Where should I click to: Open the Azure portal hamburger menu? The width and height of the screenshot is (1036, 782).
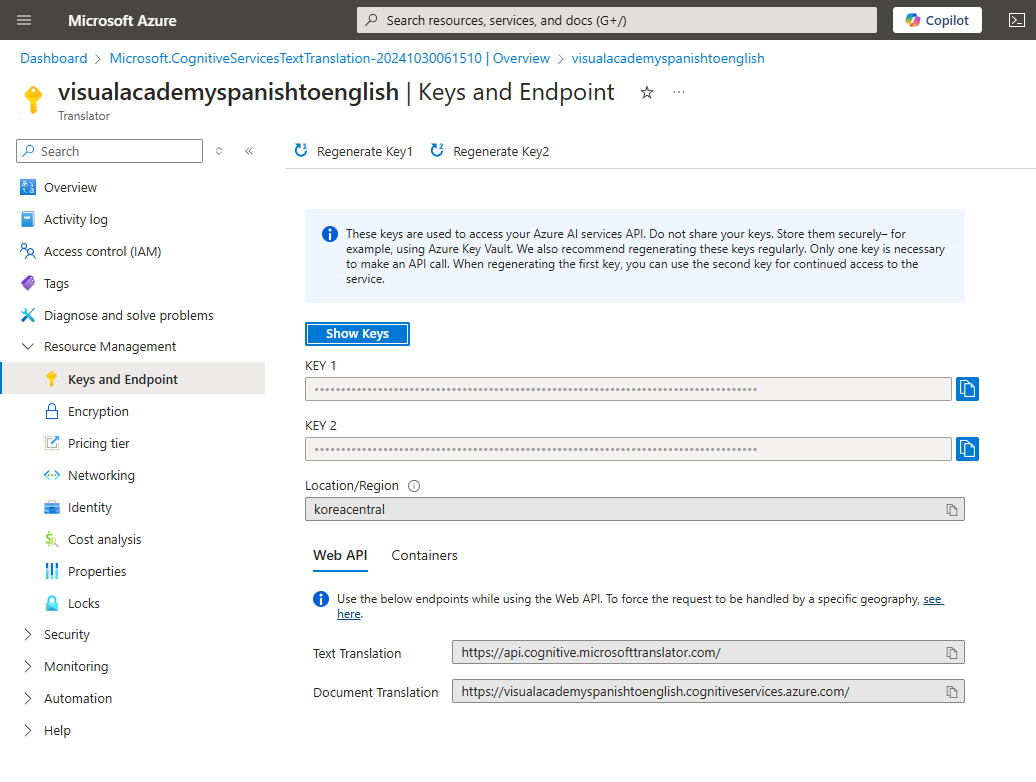click(x=24, y=20)
